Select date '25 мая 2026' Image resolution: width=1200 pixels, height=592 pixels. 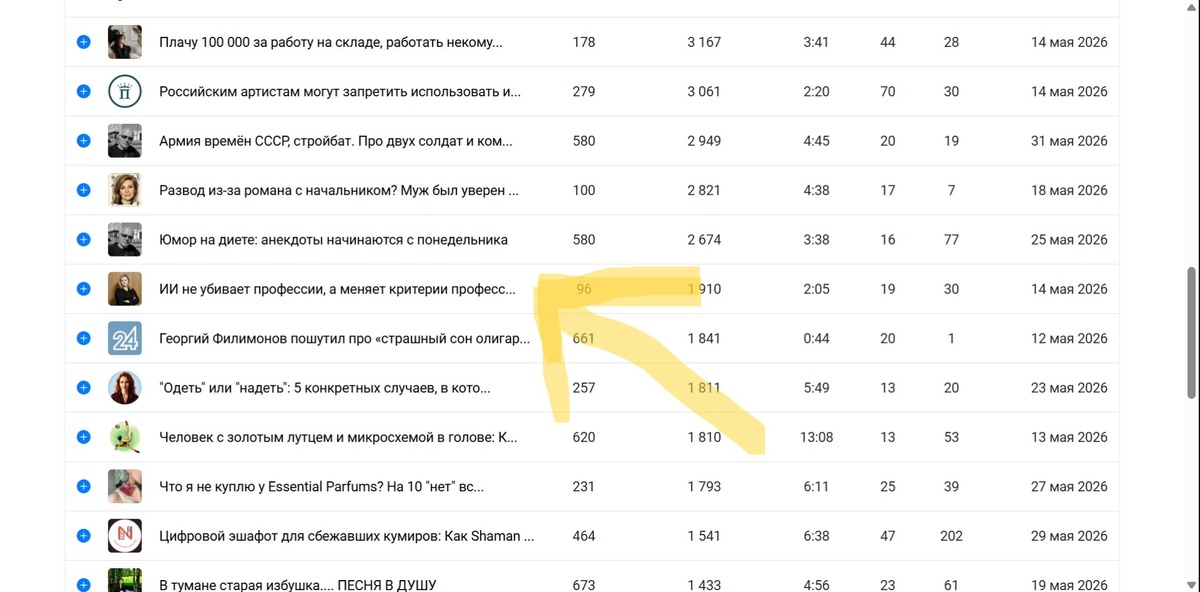[1069, 240]
